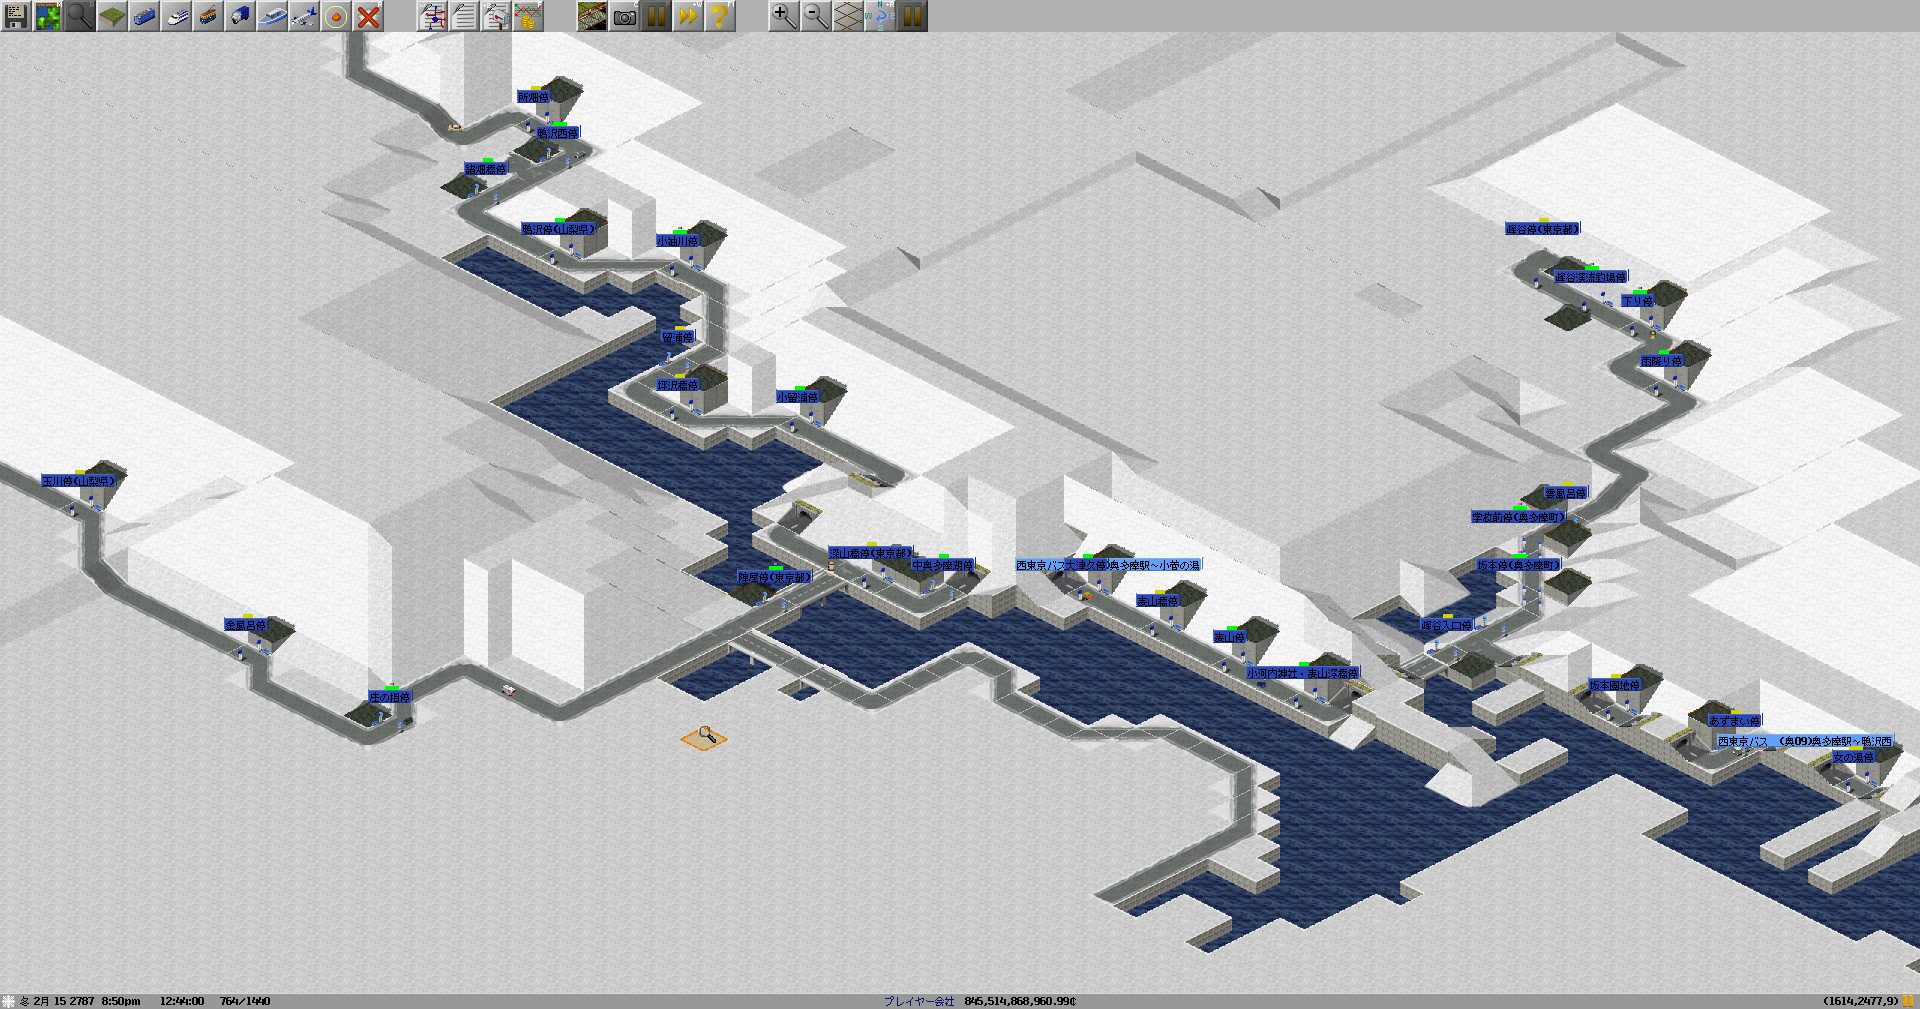Image resolution: width=1920 pixels, height=1009 pixels.
Task: Zoom in with the plus magnifier
Action: pyautogui.click(x=784, y=16)
